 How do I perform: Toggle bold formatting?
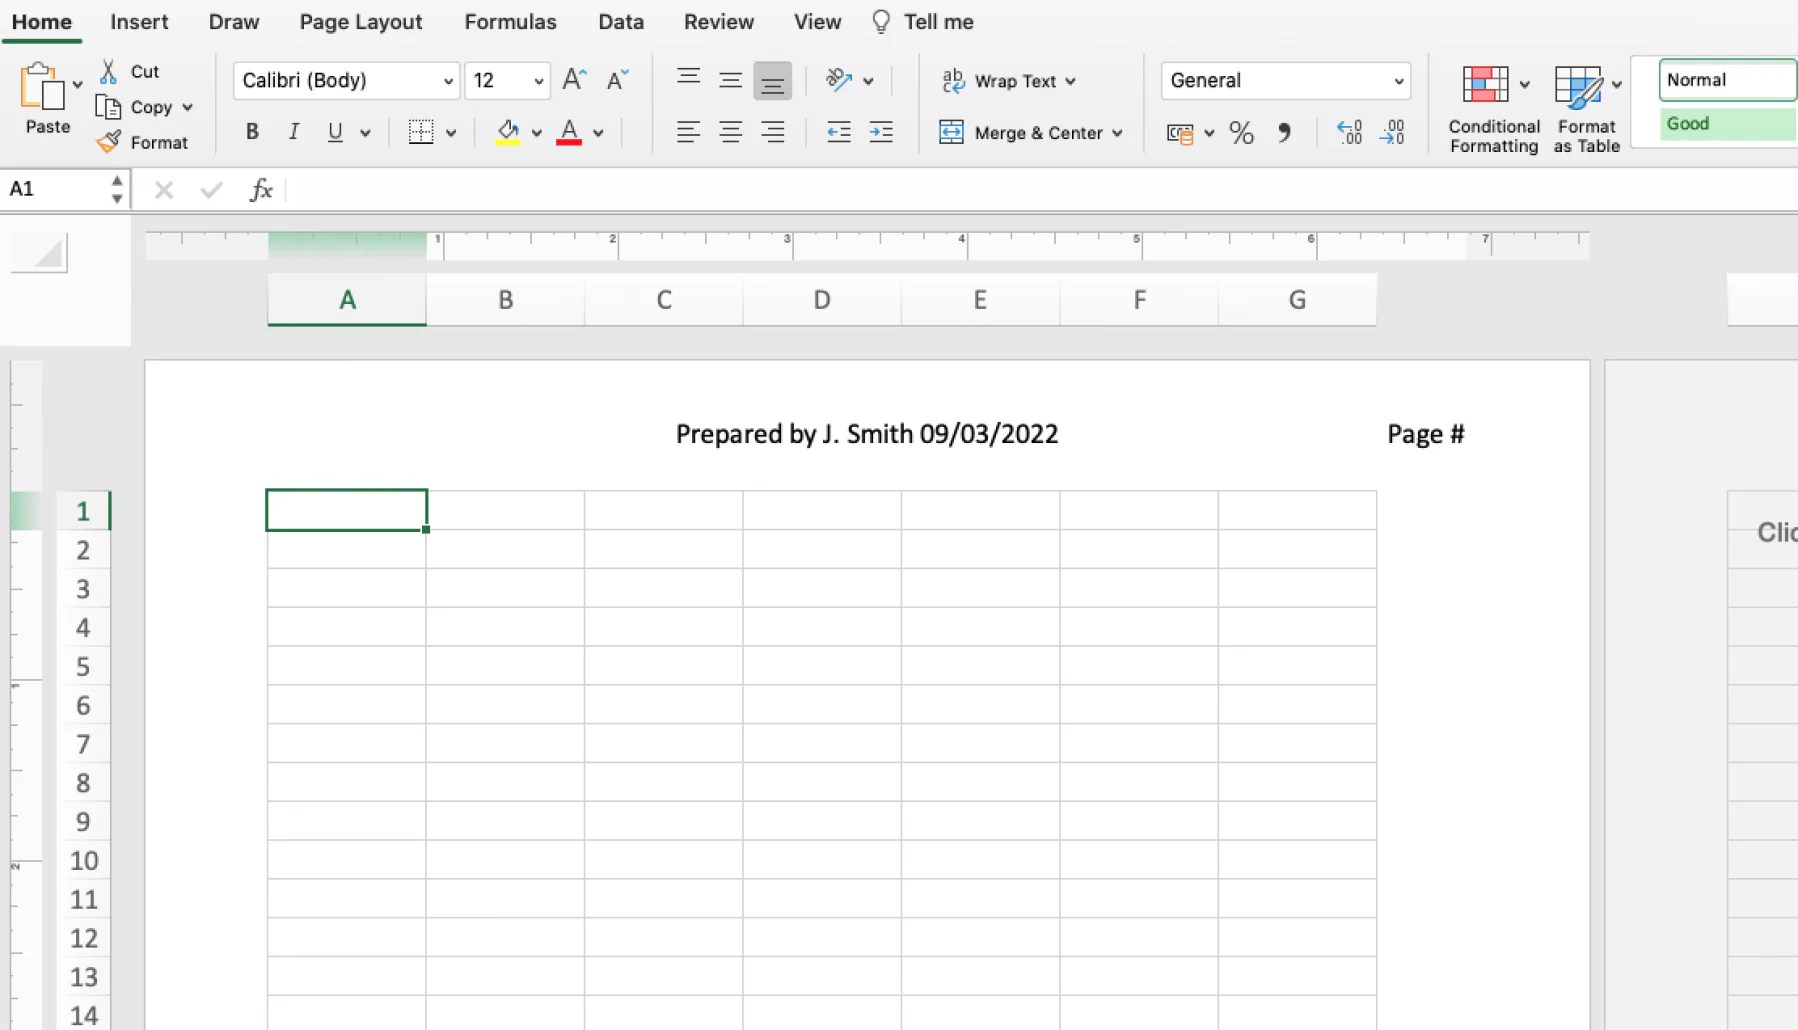pos(251,131)
